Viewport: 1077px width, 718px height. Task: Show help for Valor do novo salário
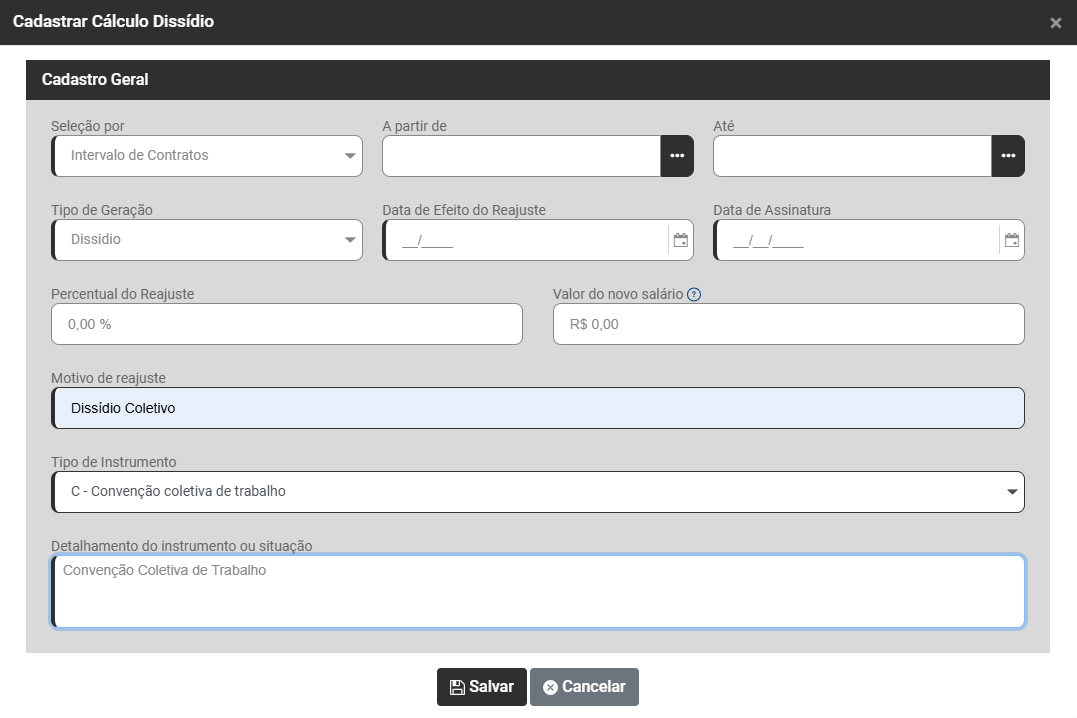(694, 295)
